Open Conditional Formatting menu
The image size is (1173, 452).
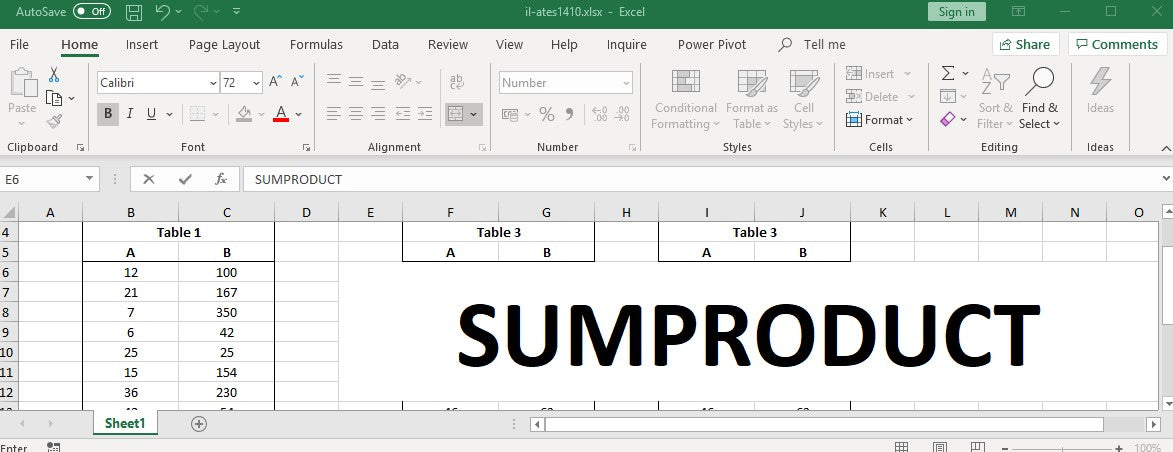[x=685, y=101]
